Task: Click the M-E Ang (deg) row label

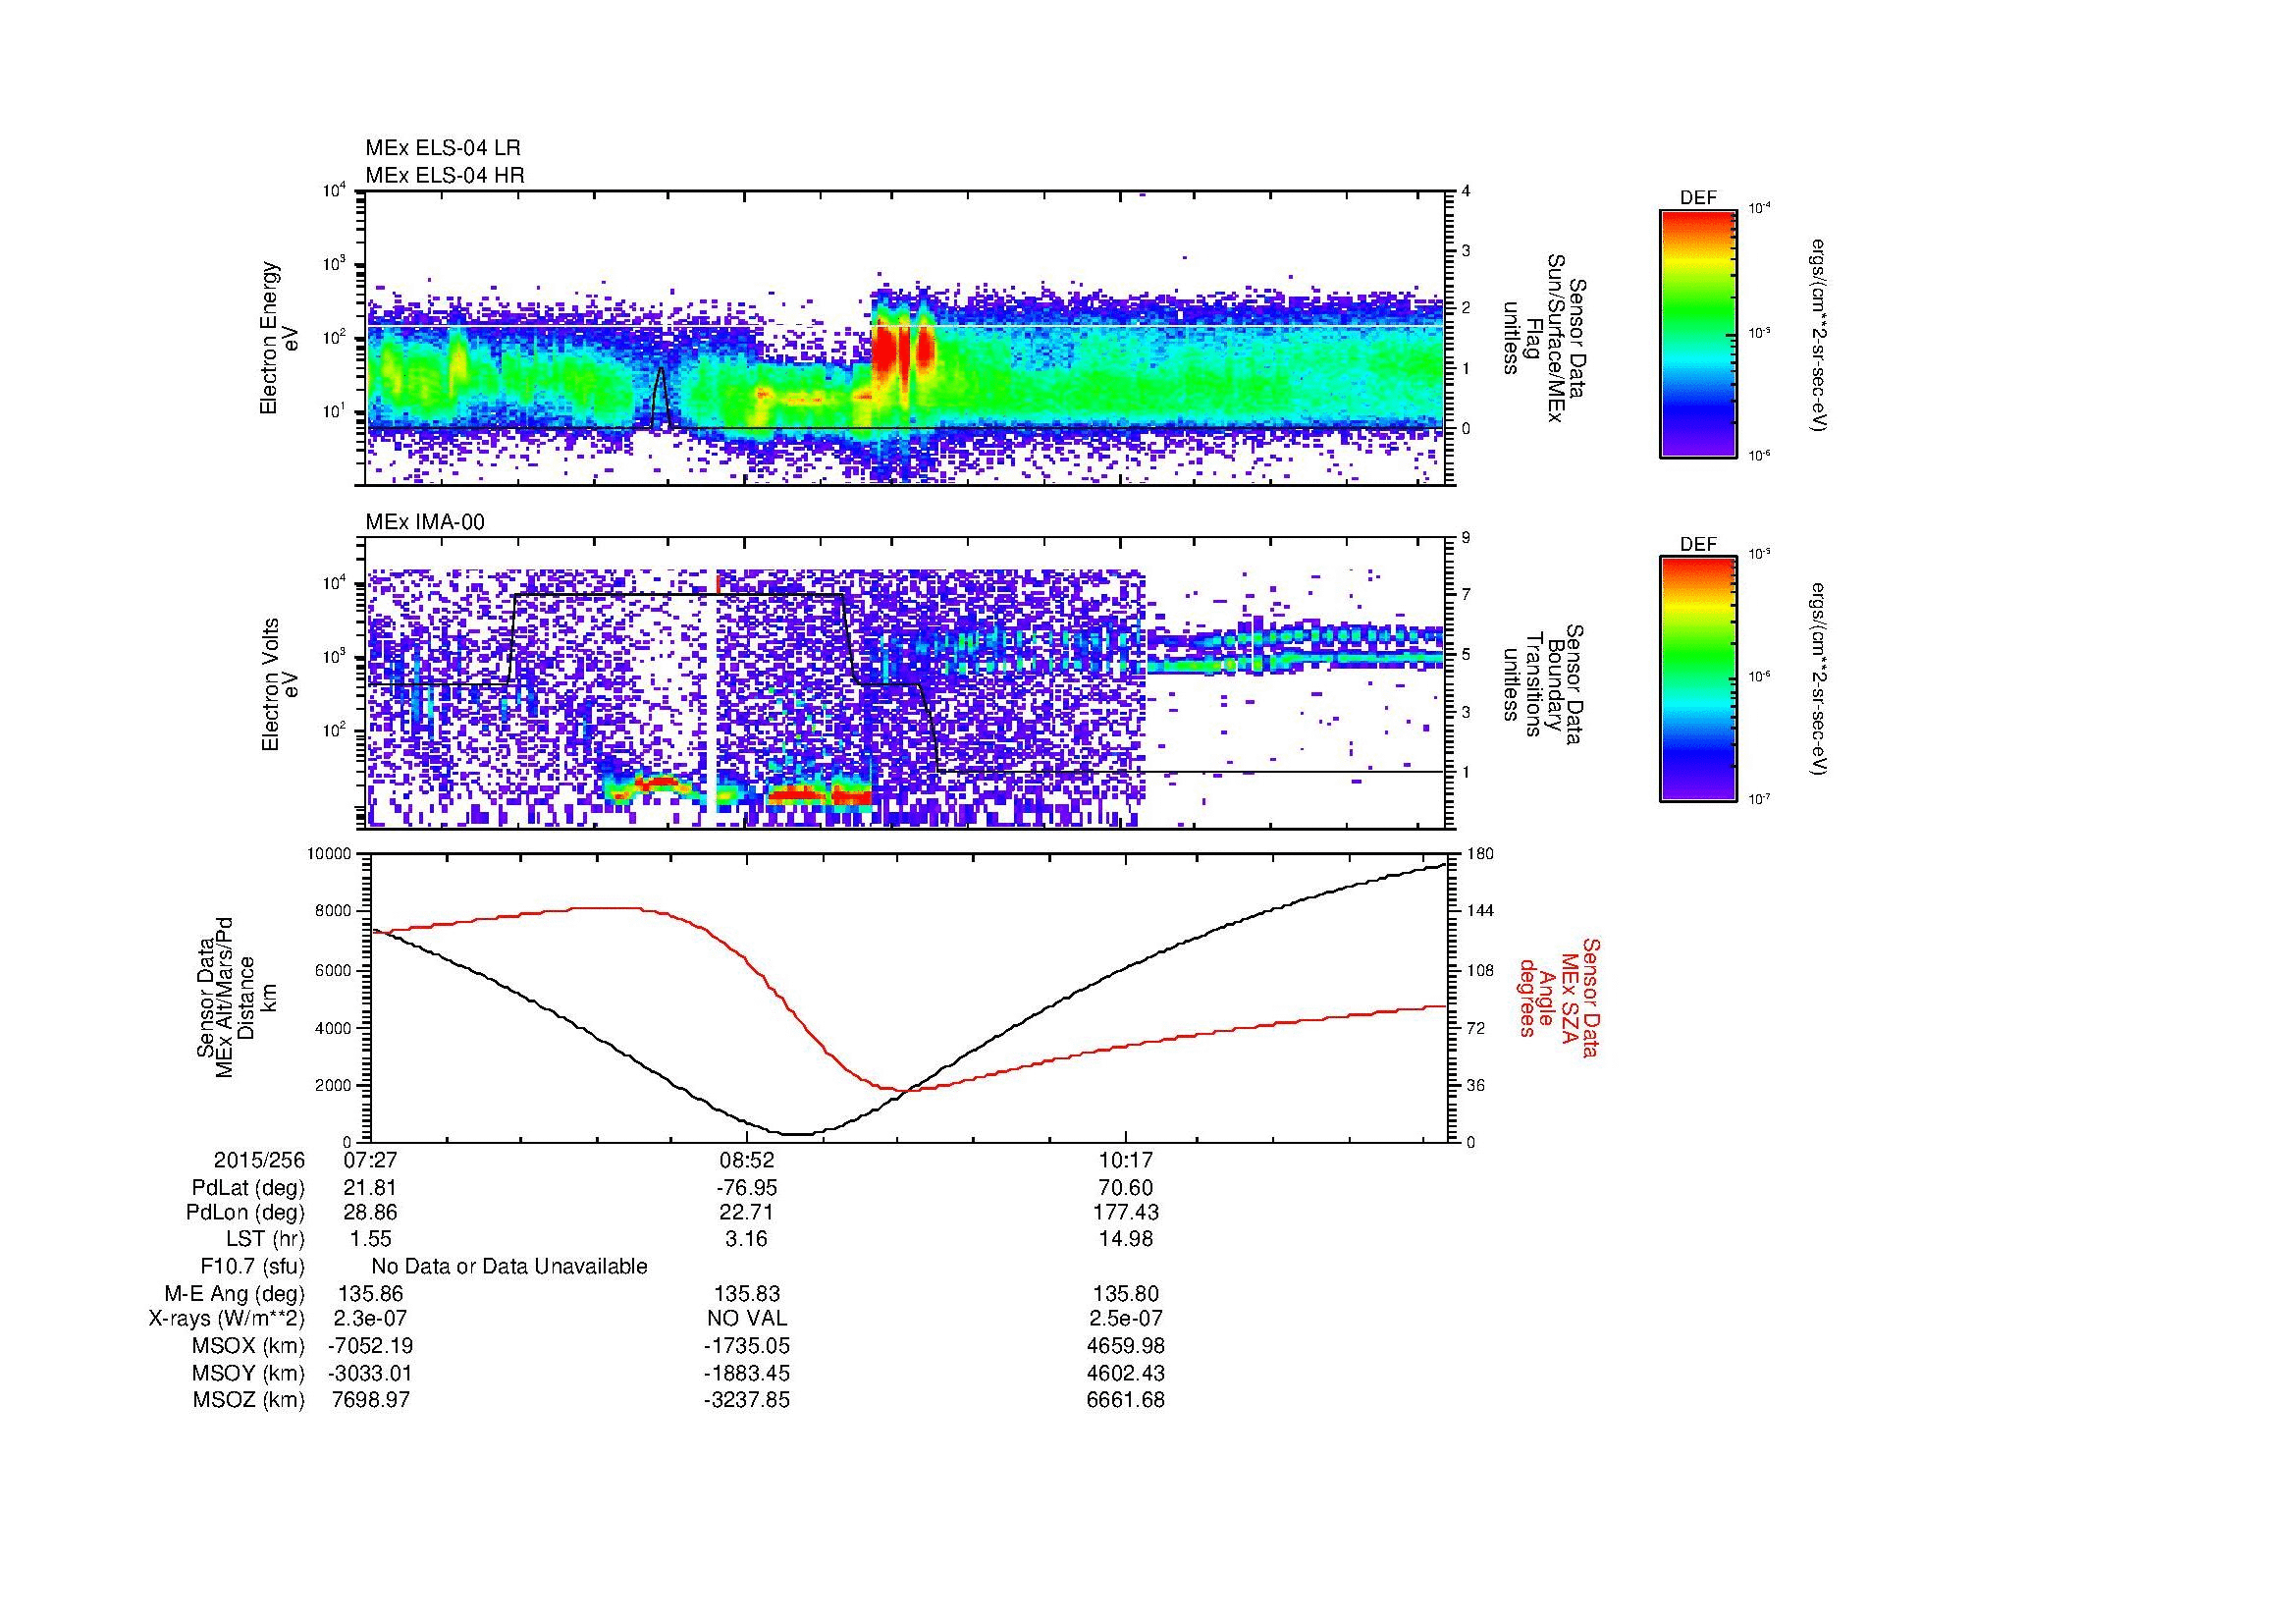Action: (x=235, y=1293)
